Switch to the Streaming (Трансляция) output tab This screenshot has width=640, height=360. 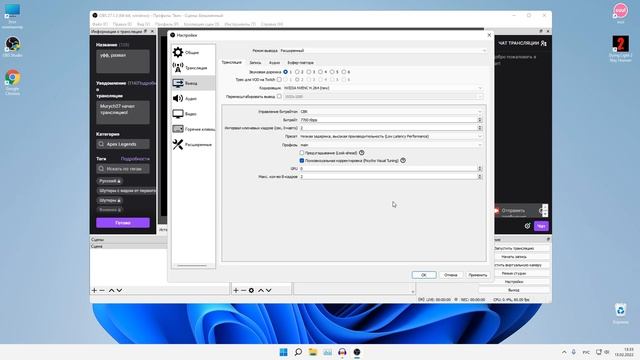tap(232, 62)
